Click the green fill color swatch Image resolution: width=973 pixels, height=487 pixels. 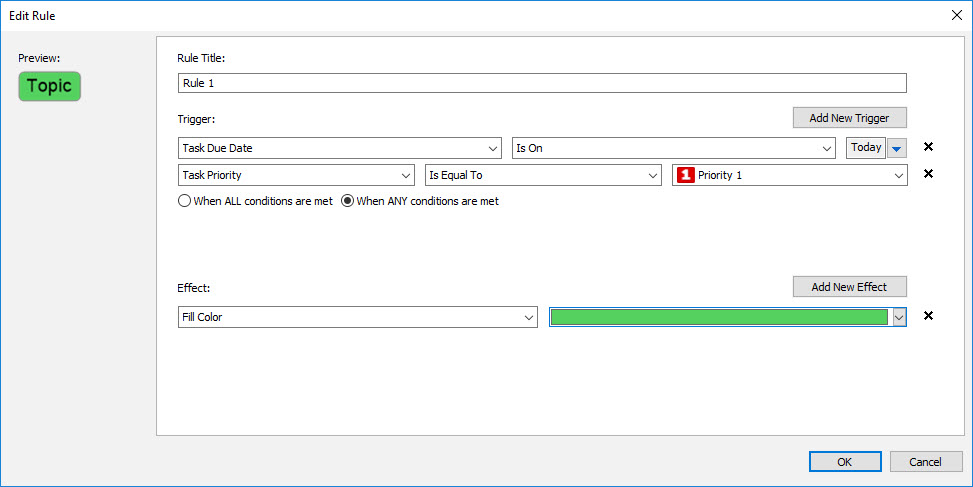click(x=718, y=317)
